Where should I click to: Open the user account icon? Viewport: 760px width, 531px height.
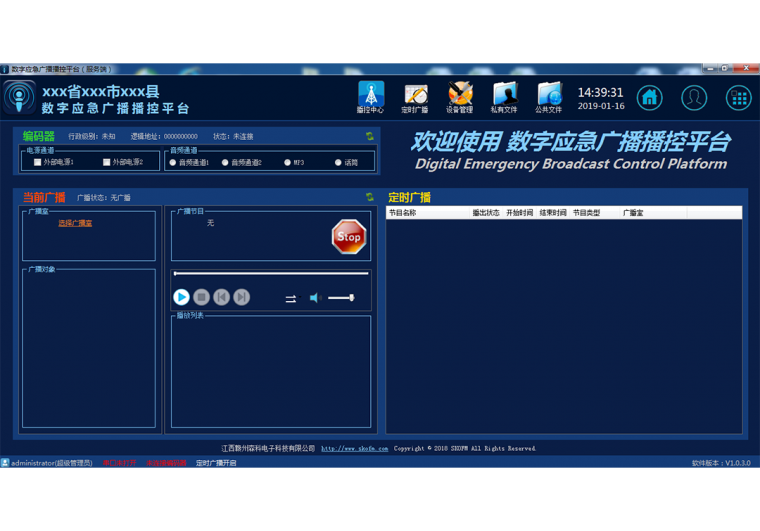[x=694, y=97]
